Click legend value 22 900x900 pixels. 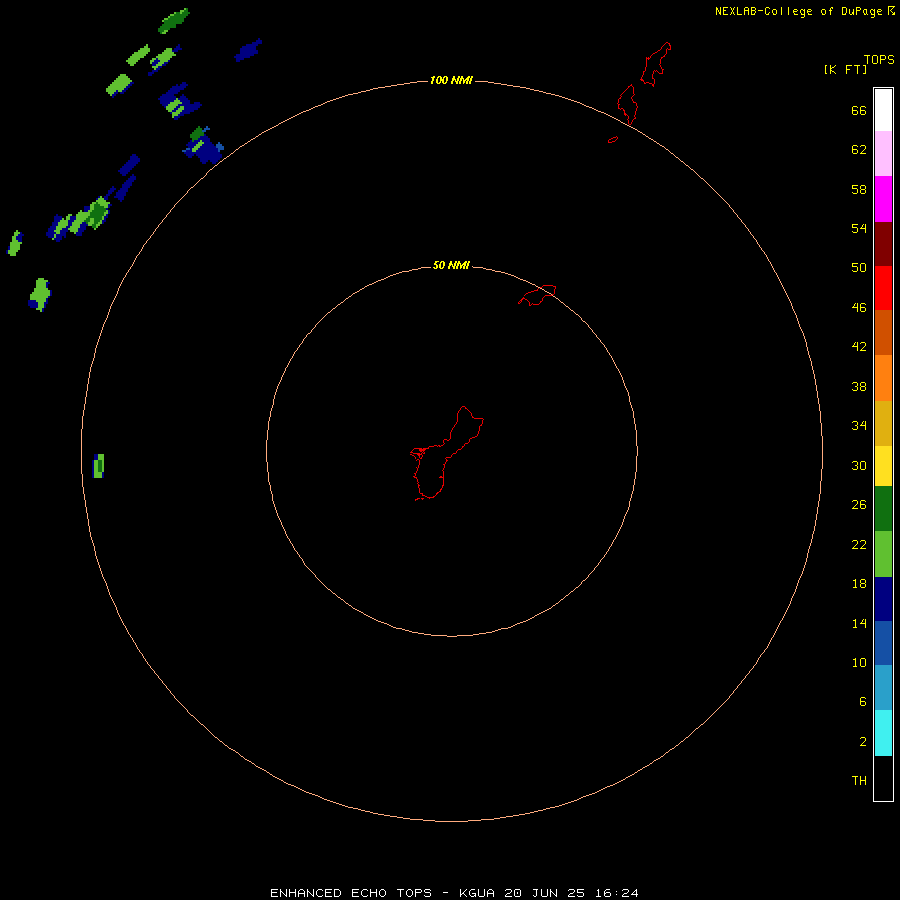(x=859, y=544)
